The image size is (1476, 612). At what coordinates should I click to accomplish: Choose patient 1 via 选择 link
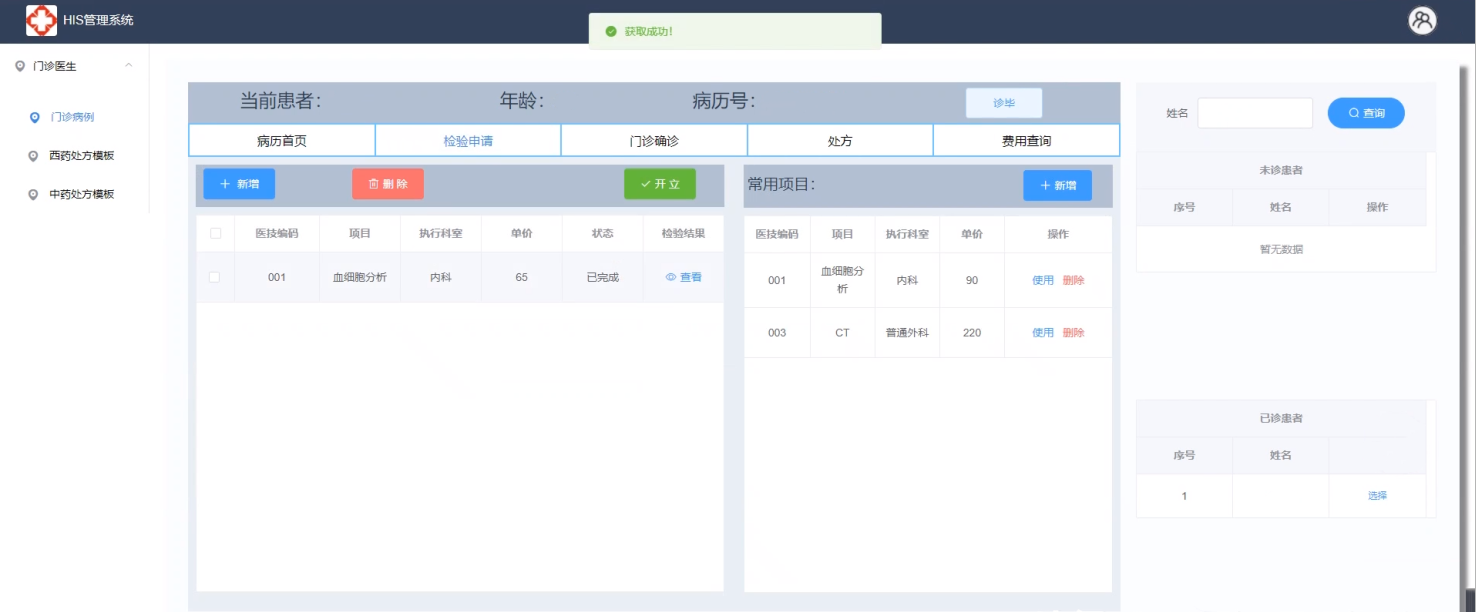tap(1377, 495)
